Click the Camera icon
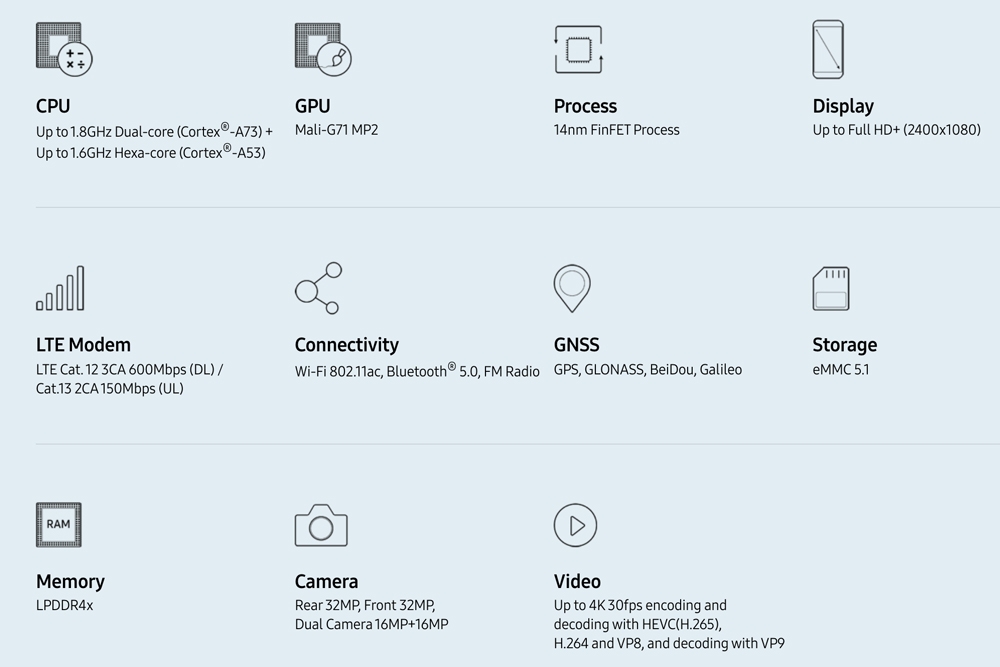 point(321,525)
